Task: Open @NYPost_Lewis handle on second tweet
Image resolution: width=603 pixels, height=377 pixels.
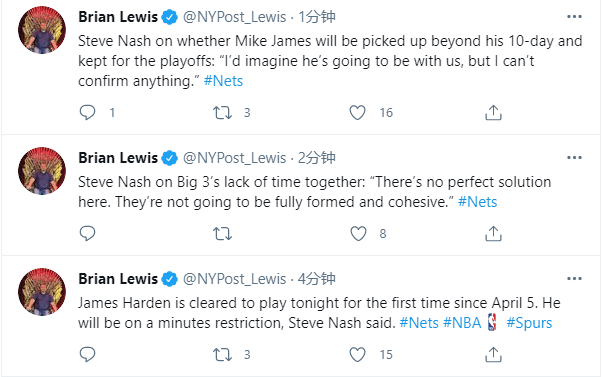Action: click(234, 158)
